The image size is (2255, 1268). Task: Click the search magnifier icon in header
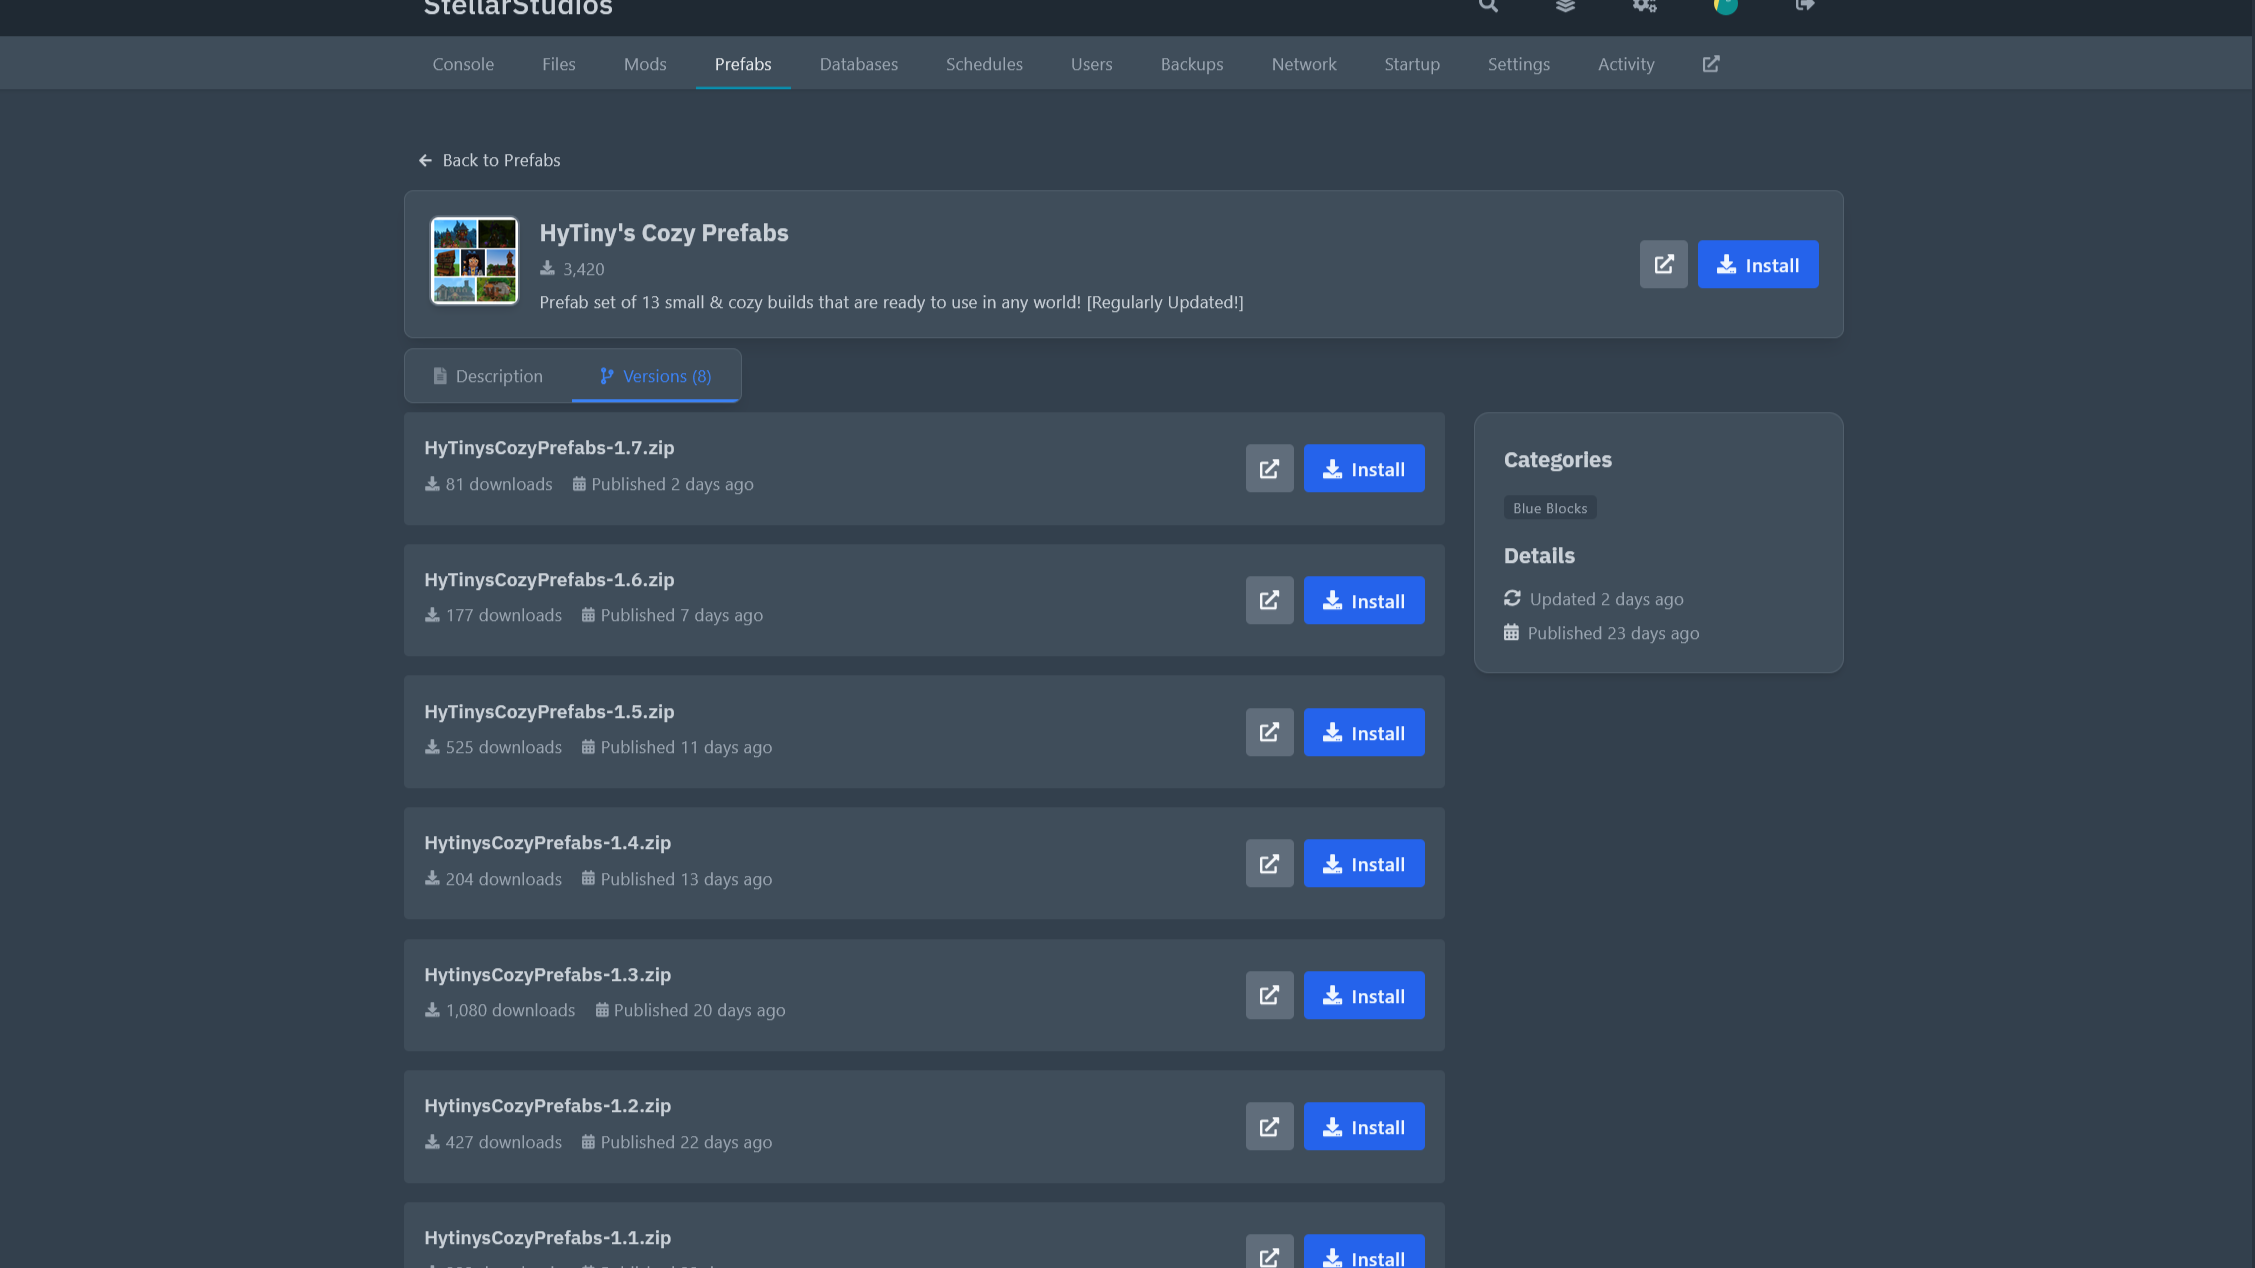pos(1488,6)
